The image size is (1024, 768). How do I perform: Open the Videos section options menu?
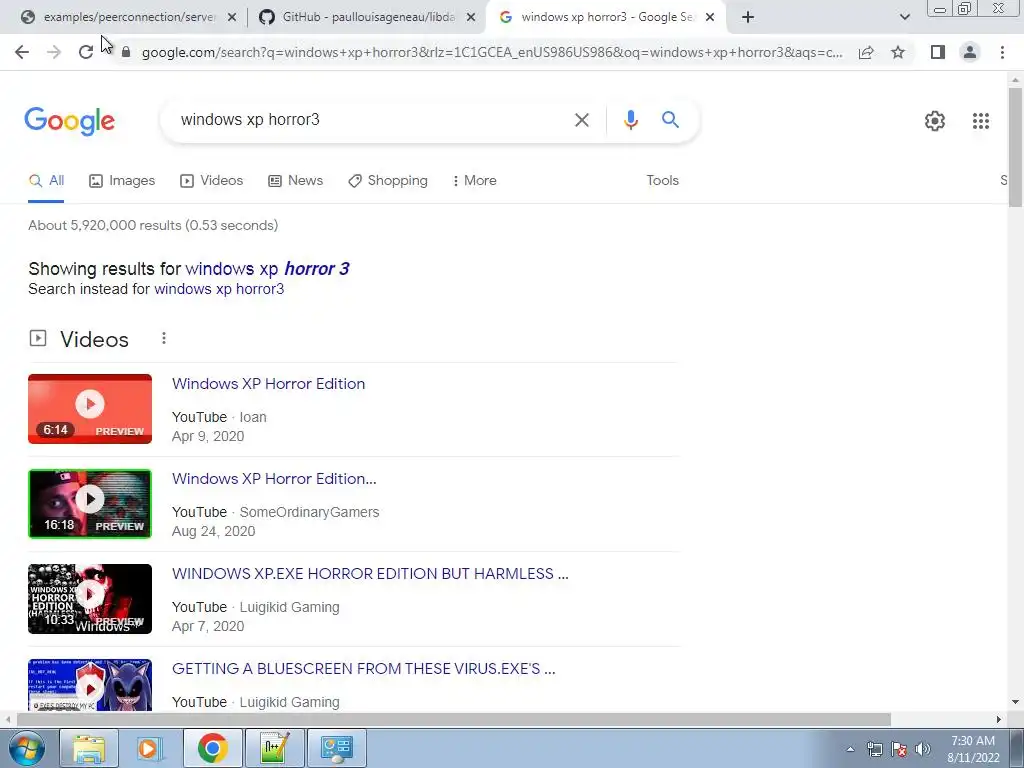(x=164, y=338)
